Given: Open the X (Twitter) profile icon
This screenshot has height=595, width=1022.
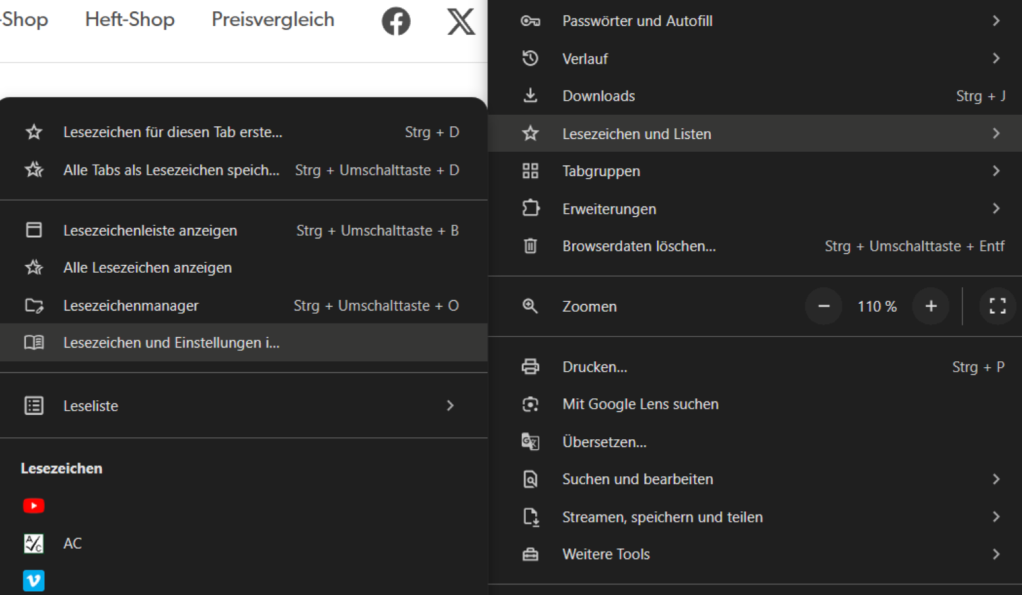Looking at the screenshot, I should click(x=460, y=21).
